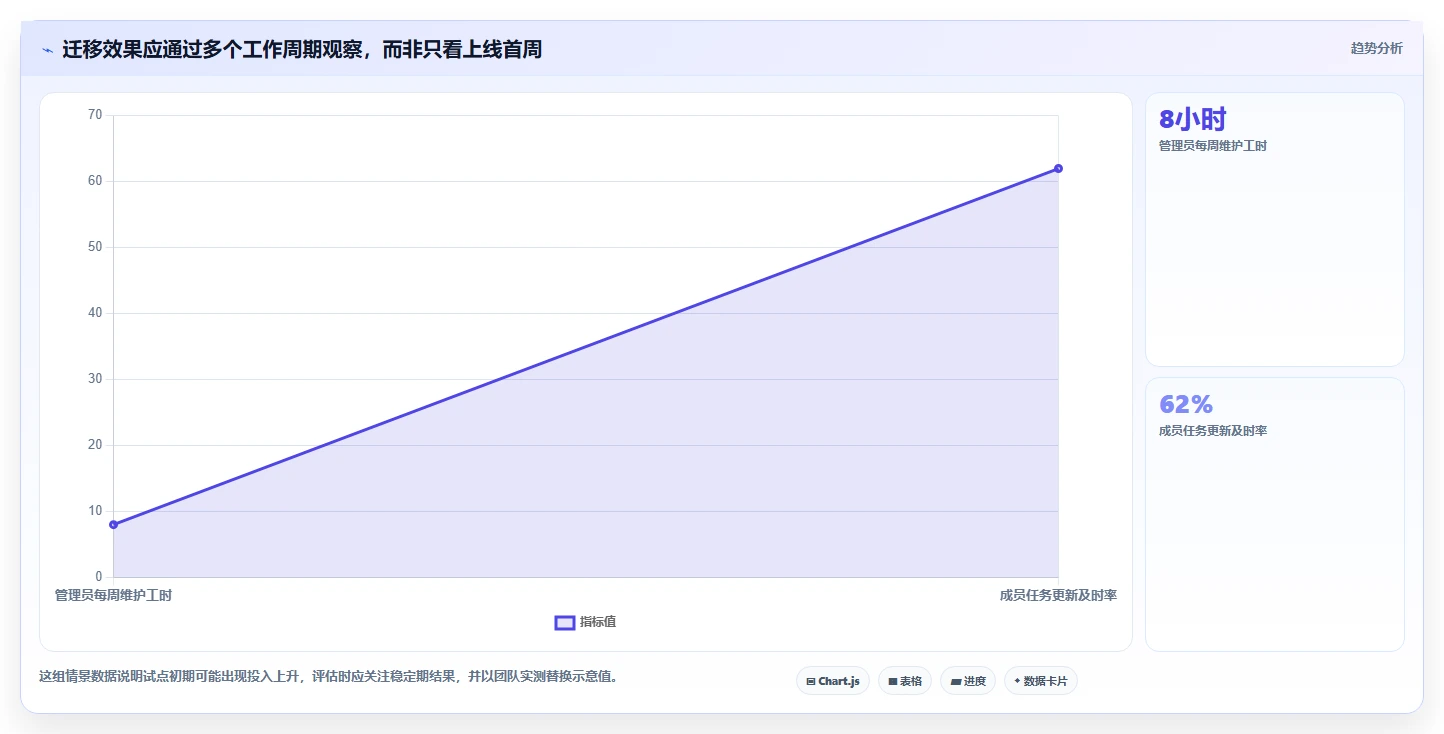Viewport: 1444px width, 734px height.
Task: Click the y-axis label 30
Action: 95,379
